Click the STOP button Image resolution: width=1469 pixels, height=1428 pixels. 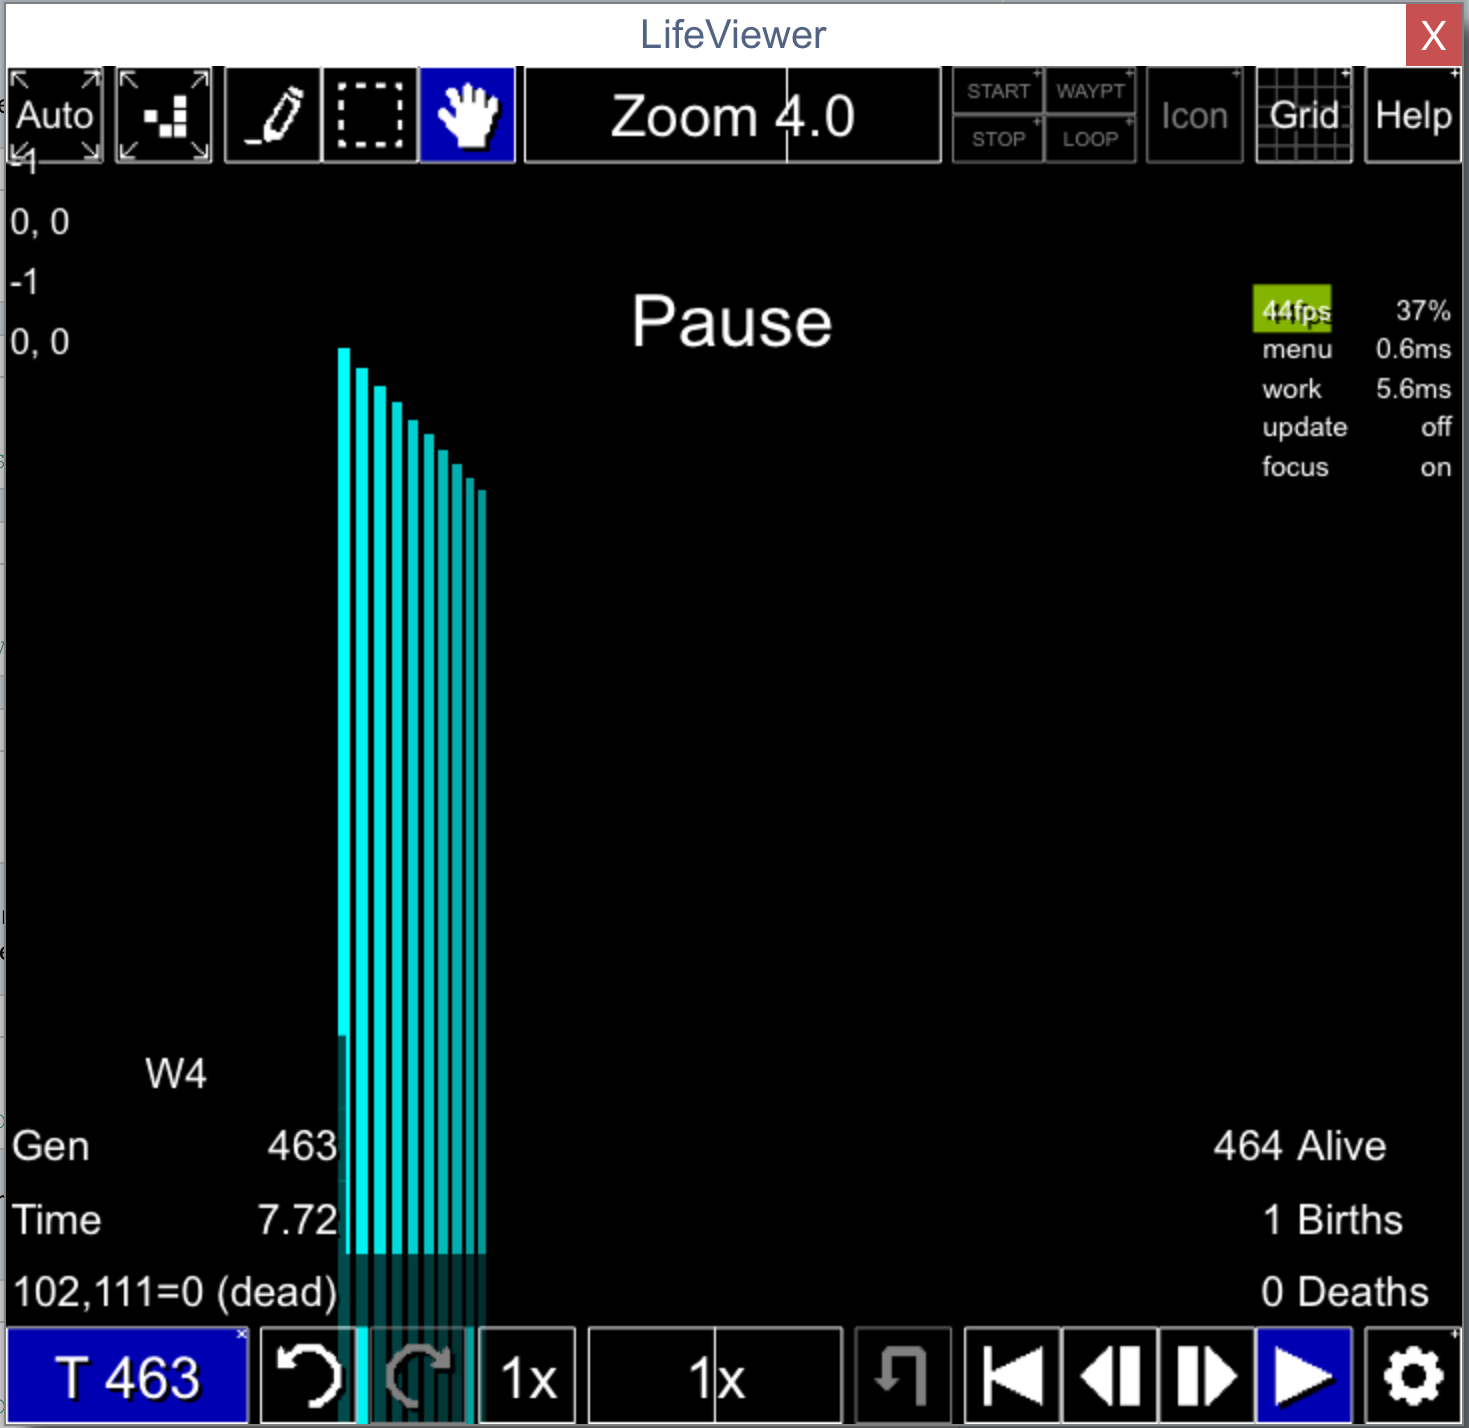(998, 139)
